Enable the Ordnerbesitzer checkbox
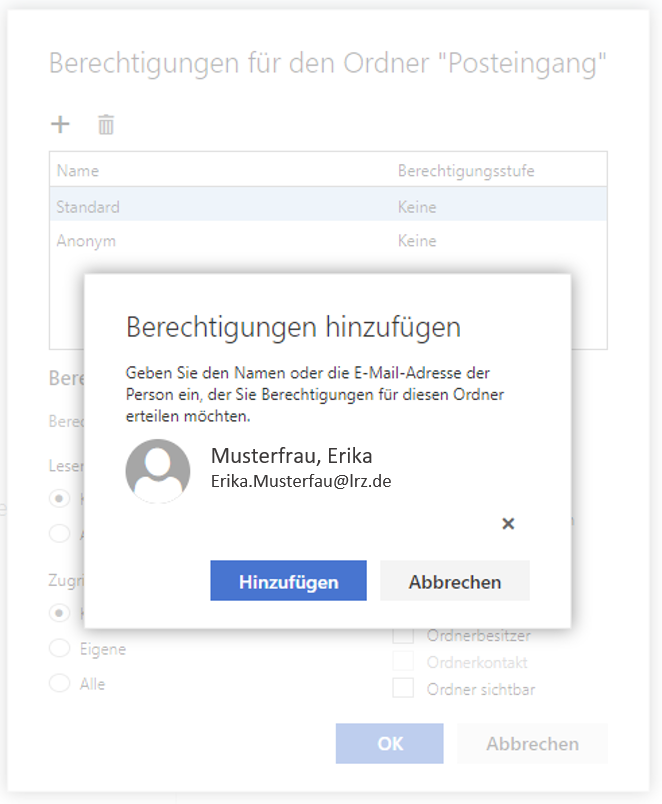 [x=403, y=636]
